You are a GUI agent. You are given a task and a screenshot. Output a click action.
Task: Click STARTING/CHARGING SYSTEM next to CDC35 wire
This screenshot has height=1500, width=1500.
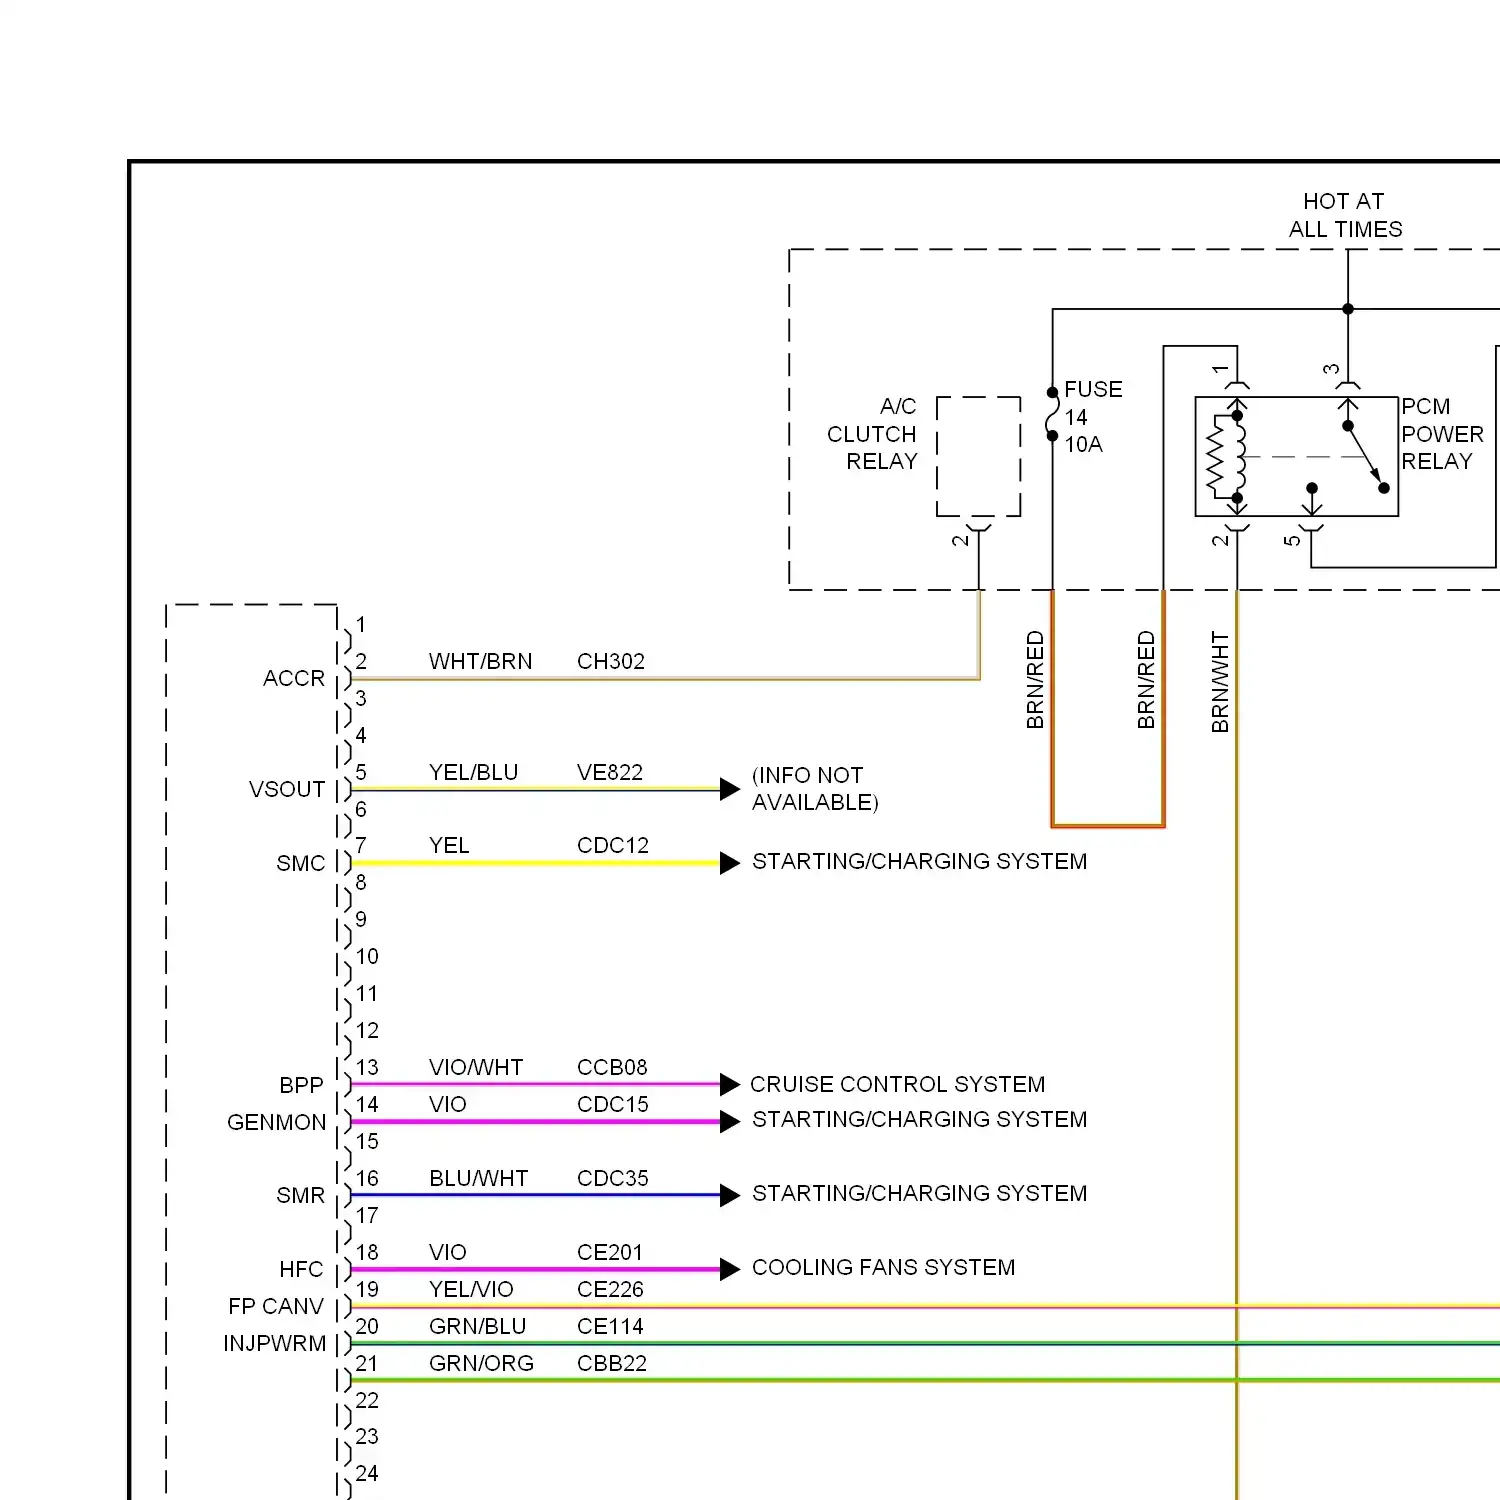coord(919,1193)
